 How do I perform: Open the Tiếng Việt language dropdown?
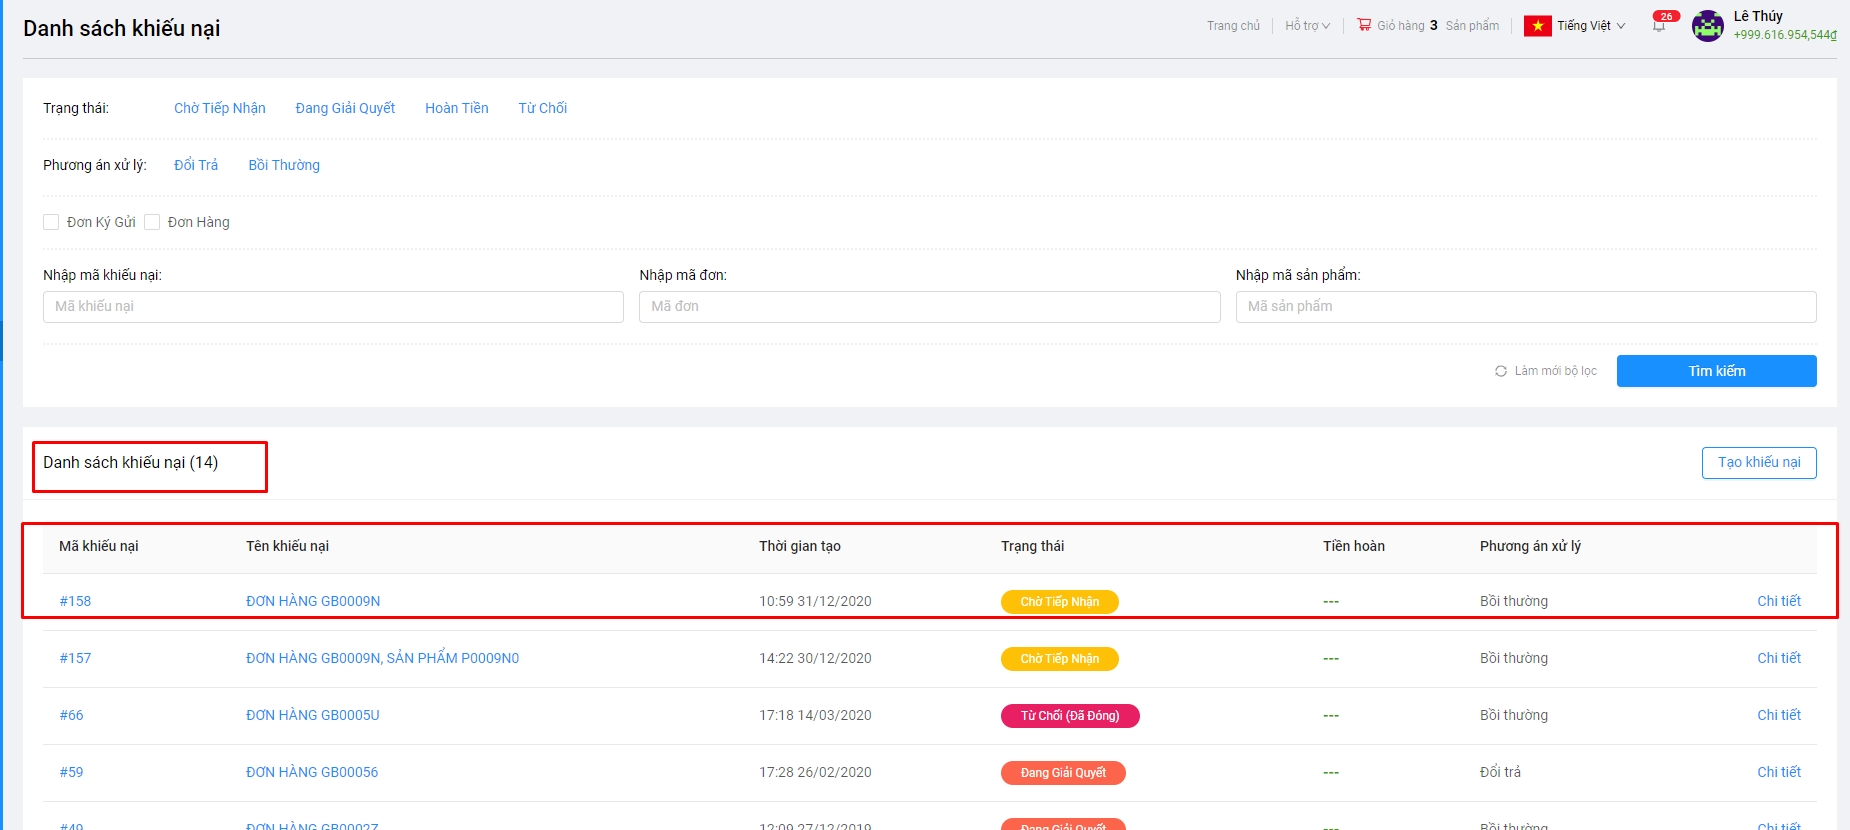pos(1590,26)
